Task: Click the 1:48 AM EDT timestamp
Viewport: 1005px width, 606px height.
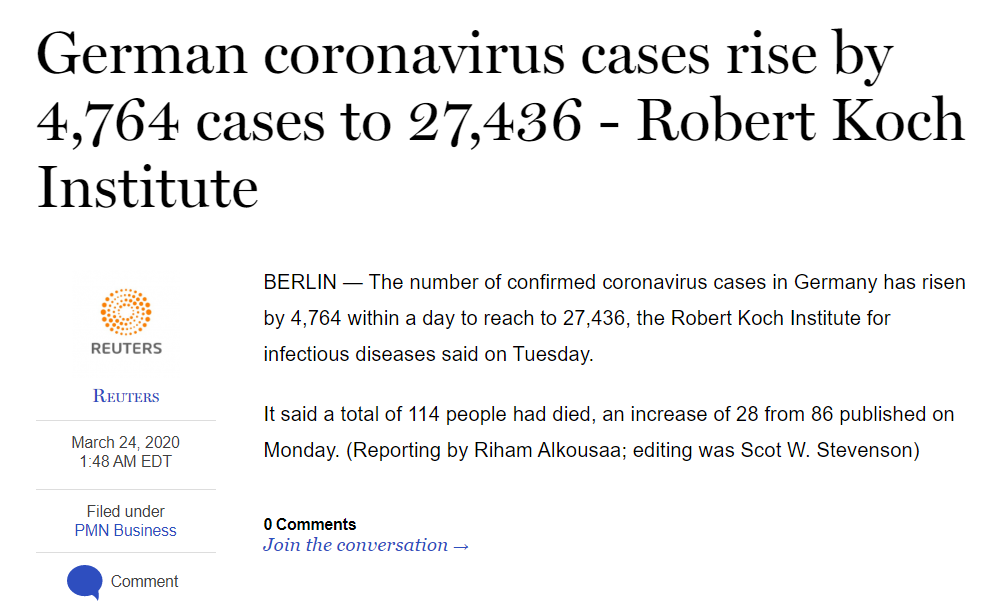Action: [x=126, y=462]
